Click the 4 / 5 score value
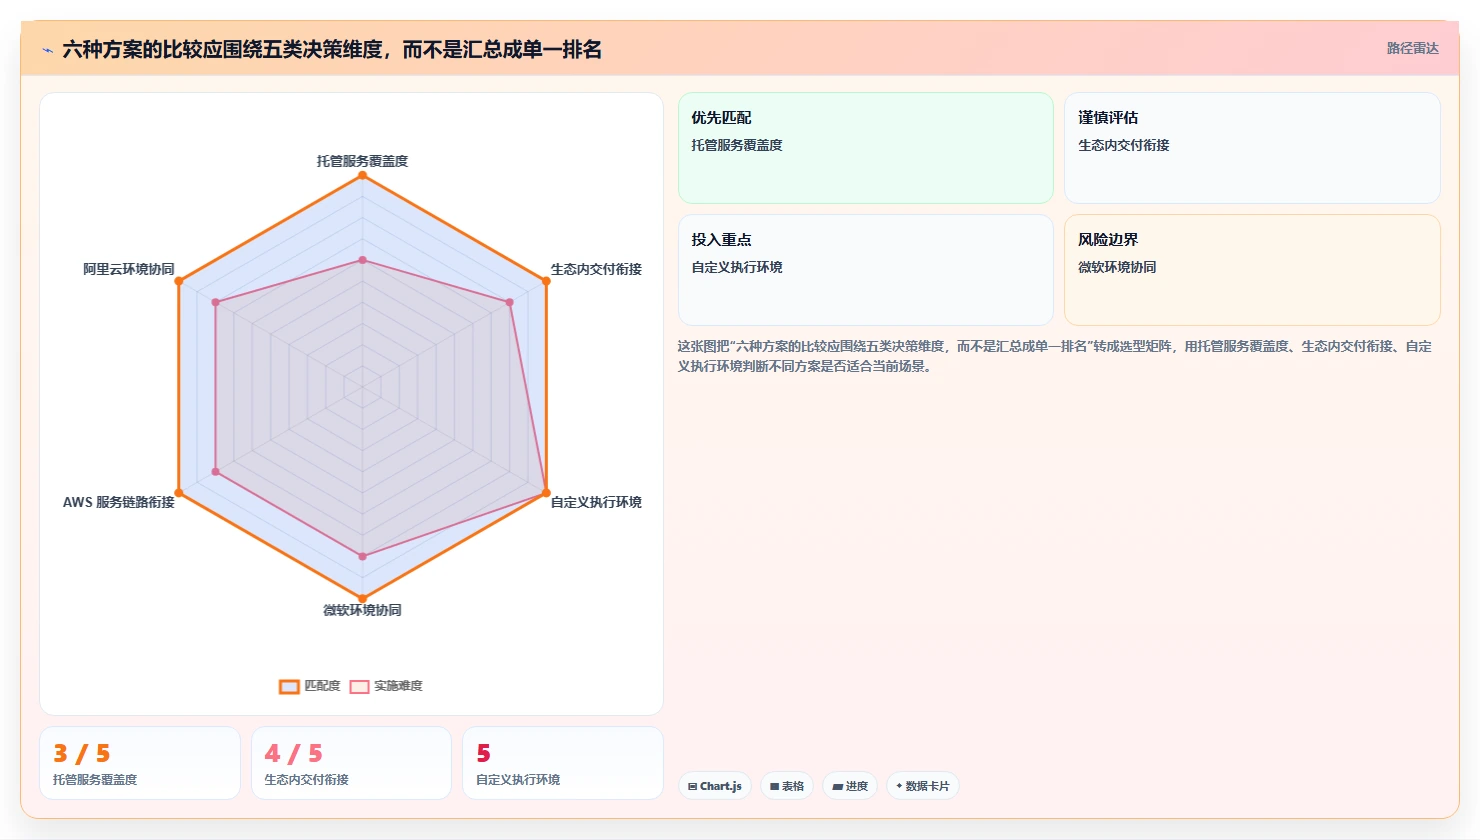This screenshot has width=1480, height=840. coord(294,753)
